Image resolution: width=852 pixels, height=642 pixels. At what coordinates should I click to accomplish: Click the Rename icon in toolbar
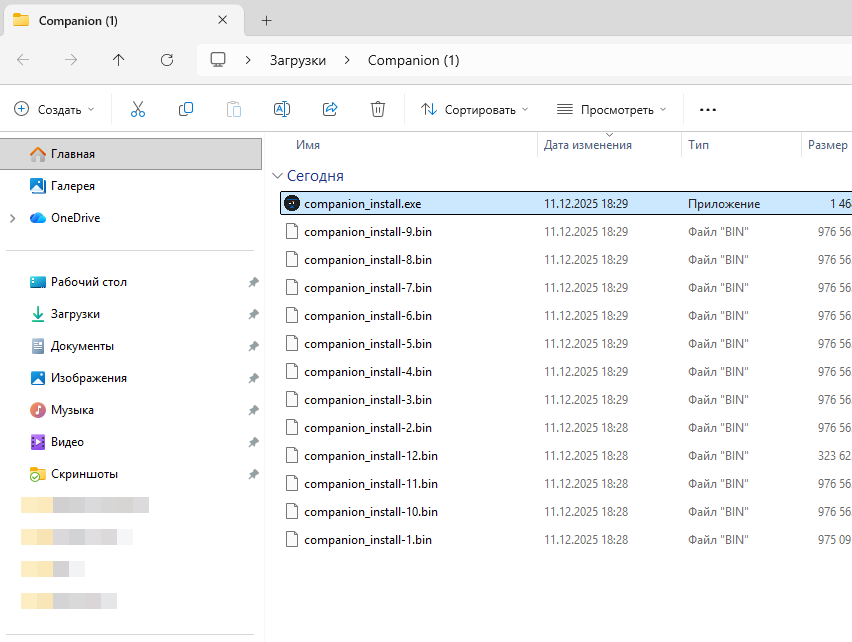pyautogui.click(x=282, y=109)
